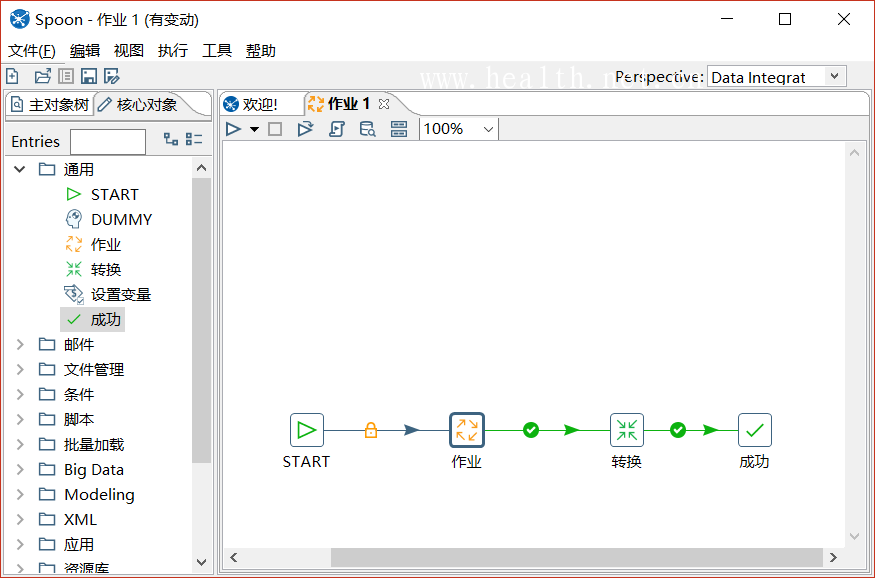Select the 成功 node on the canvas
The height and width of the screenshot is (578, 875).
tap(755, 430)
